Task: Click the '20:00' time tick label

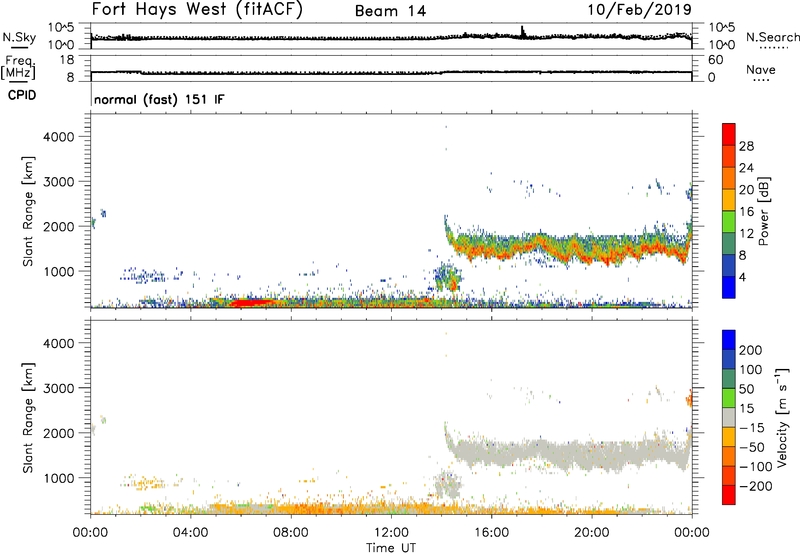Action: tap(592, 533)
